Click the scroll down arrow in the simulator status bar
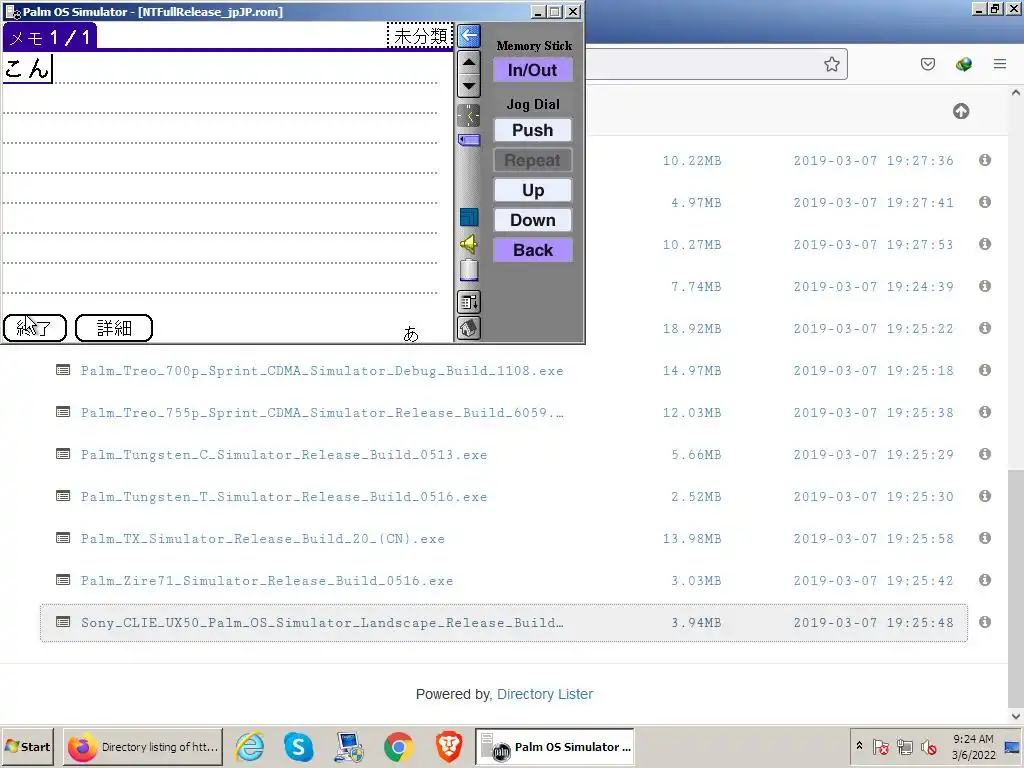Screen dimensions: 1024x768 [x=469, y=86]
